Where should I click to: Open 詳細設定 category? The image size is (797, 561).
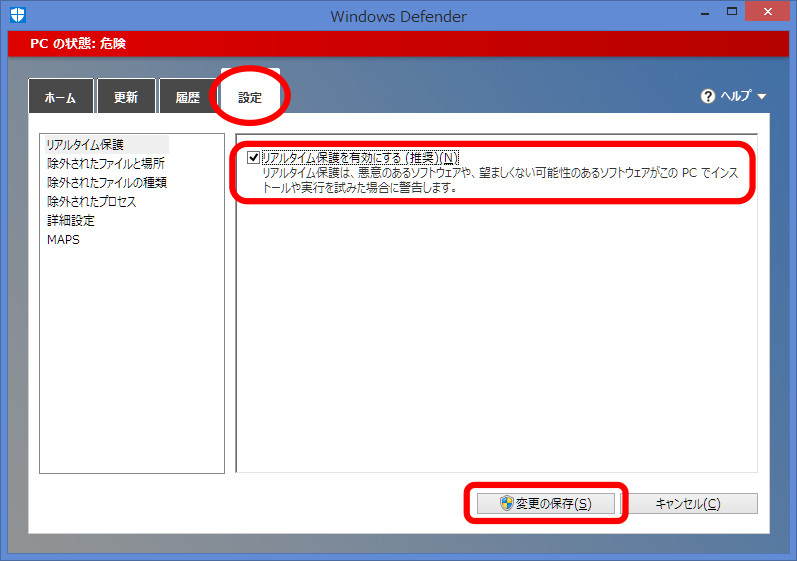point(71,221)
